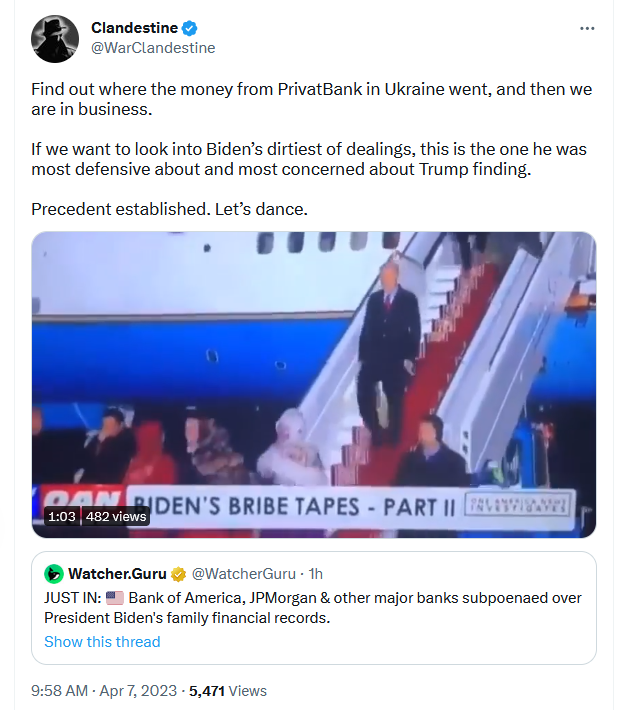The width and height of the screenshot is (623, 710).
Task: Open the quoted tweet's 1h timestamp
Action: tap(316, 574)
